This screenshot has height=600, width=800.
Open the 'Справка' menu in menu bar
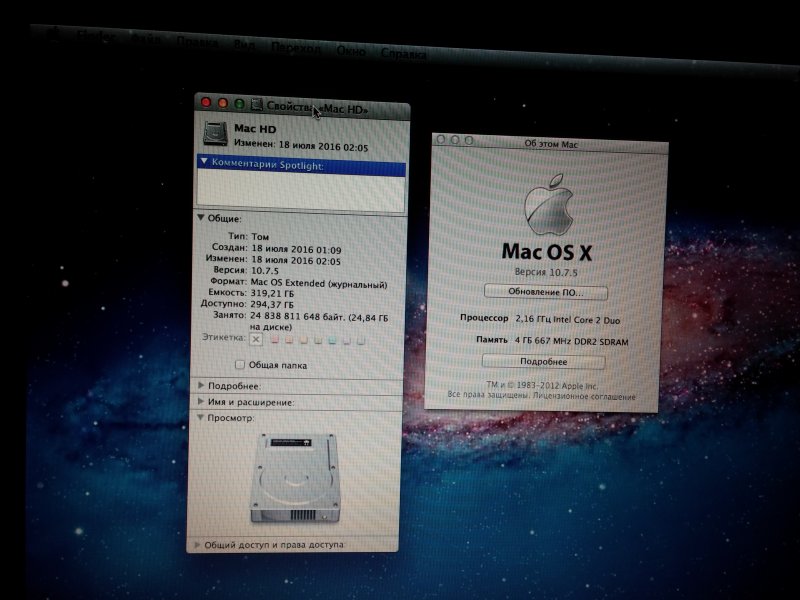coord(403,53)
